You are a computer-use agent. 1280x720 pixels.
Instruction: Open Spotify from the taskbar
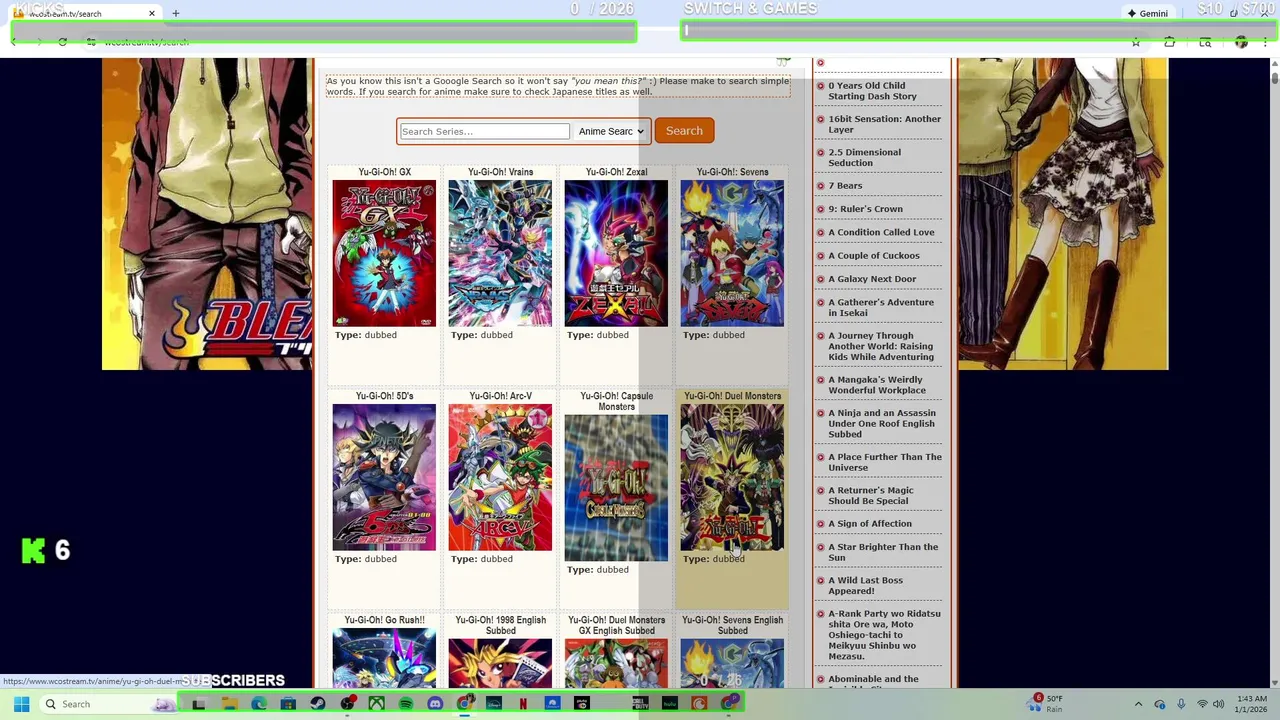tap(406, 704)
